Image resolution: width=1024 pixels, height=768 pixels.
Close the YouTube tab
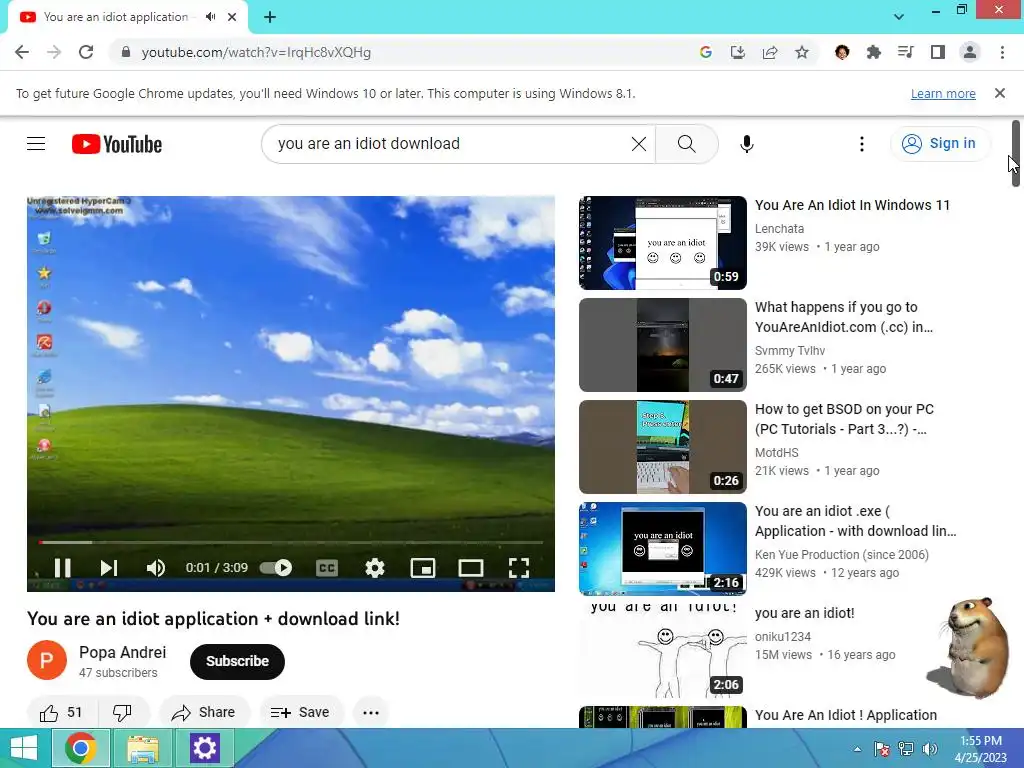[x=232, y=17]
